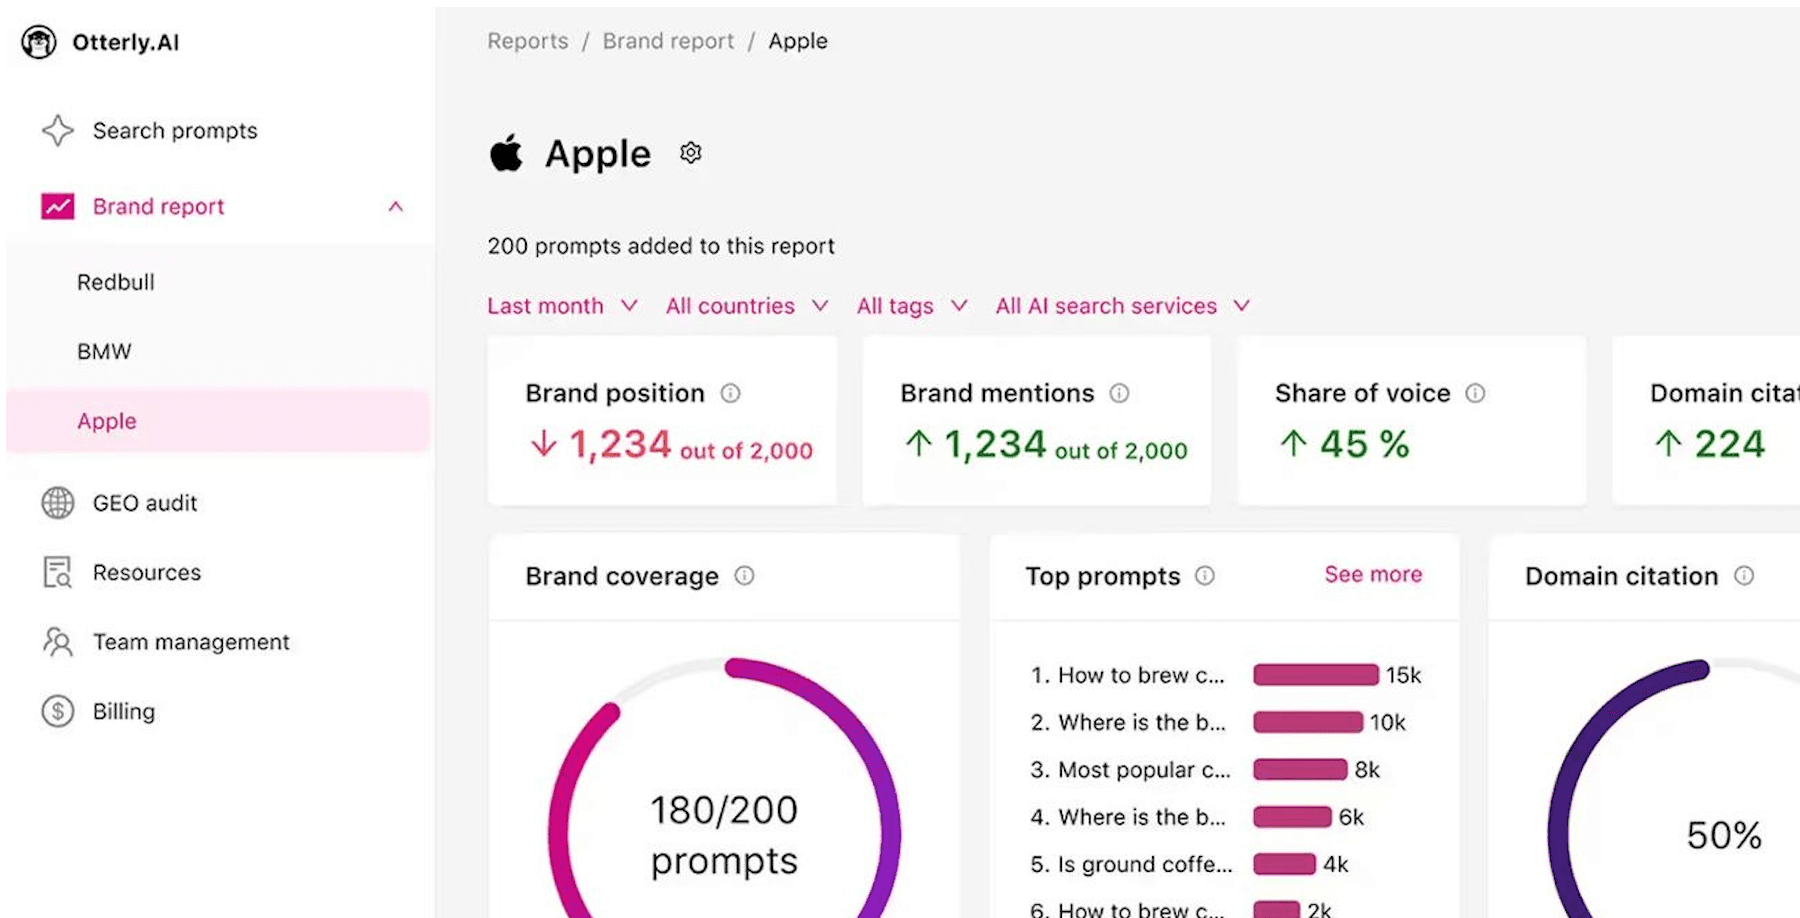The height and width of the screenshot is (918, 1800).
Task: Open Apple report settings gear
Action: click(691, 153)
